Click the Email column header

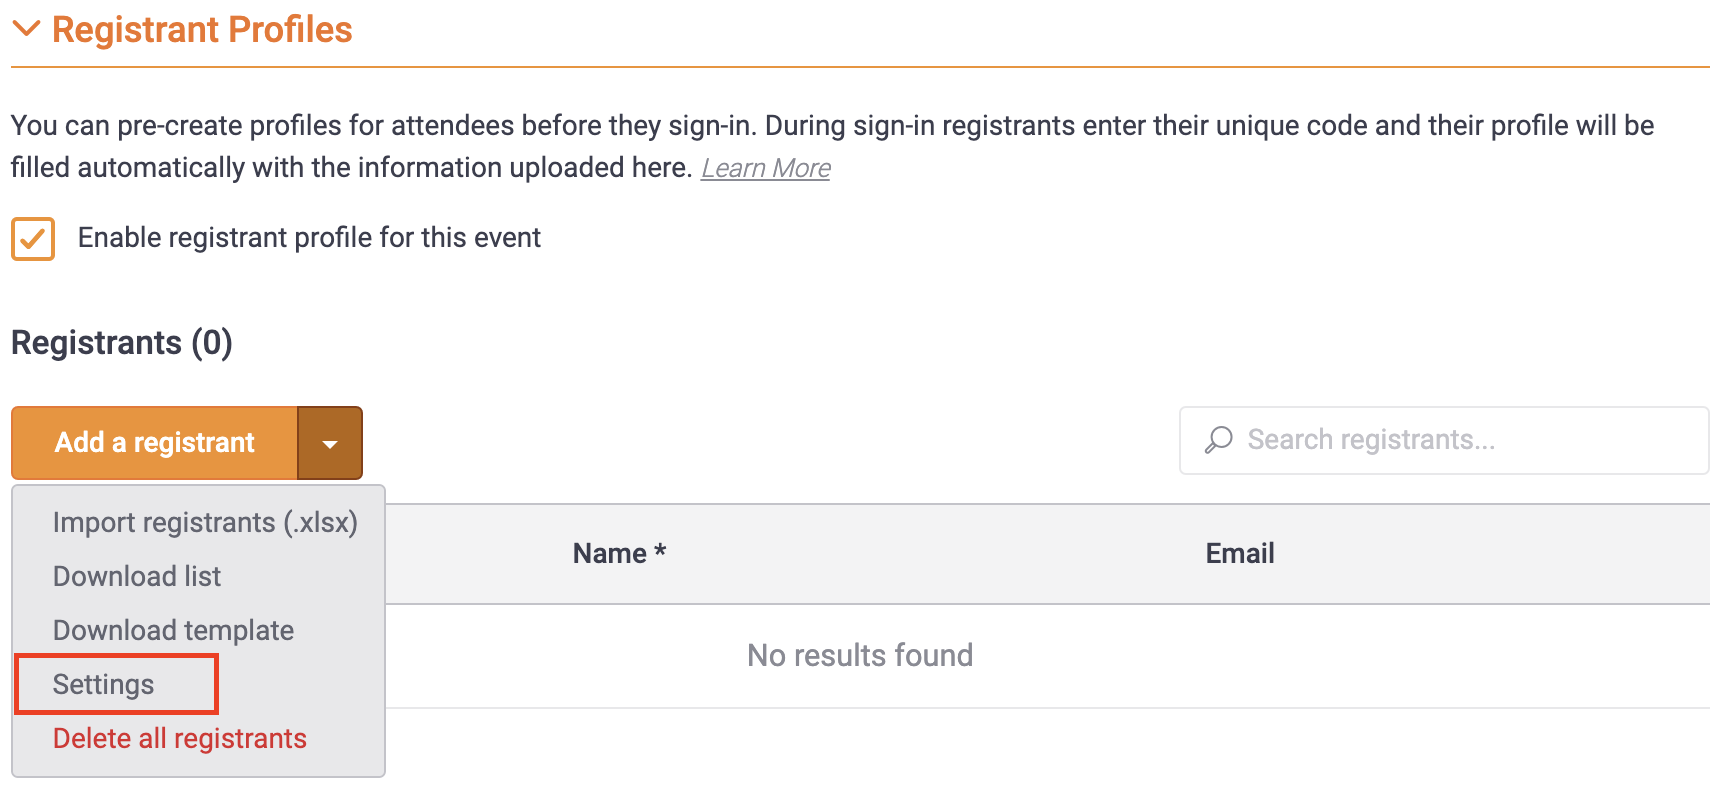point(1240,554)
